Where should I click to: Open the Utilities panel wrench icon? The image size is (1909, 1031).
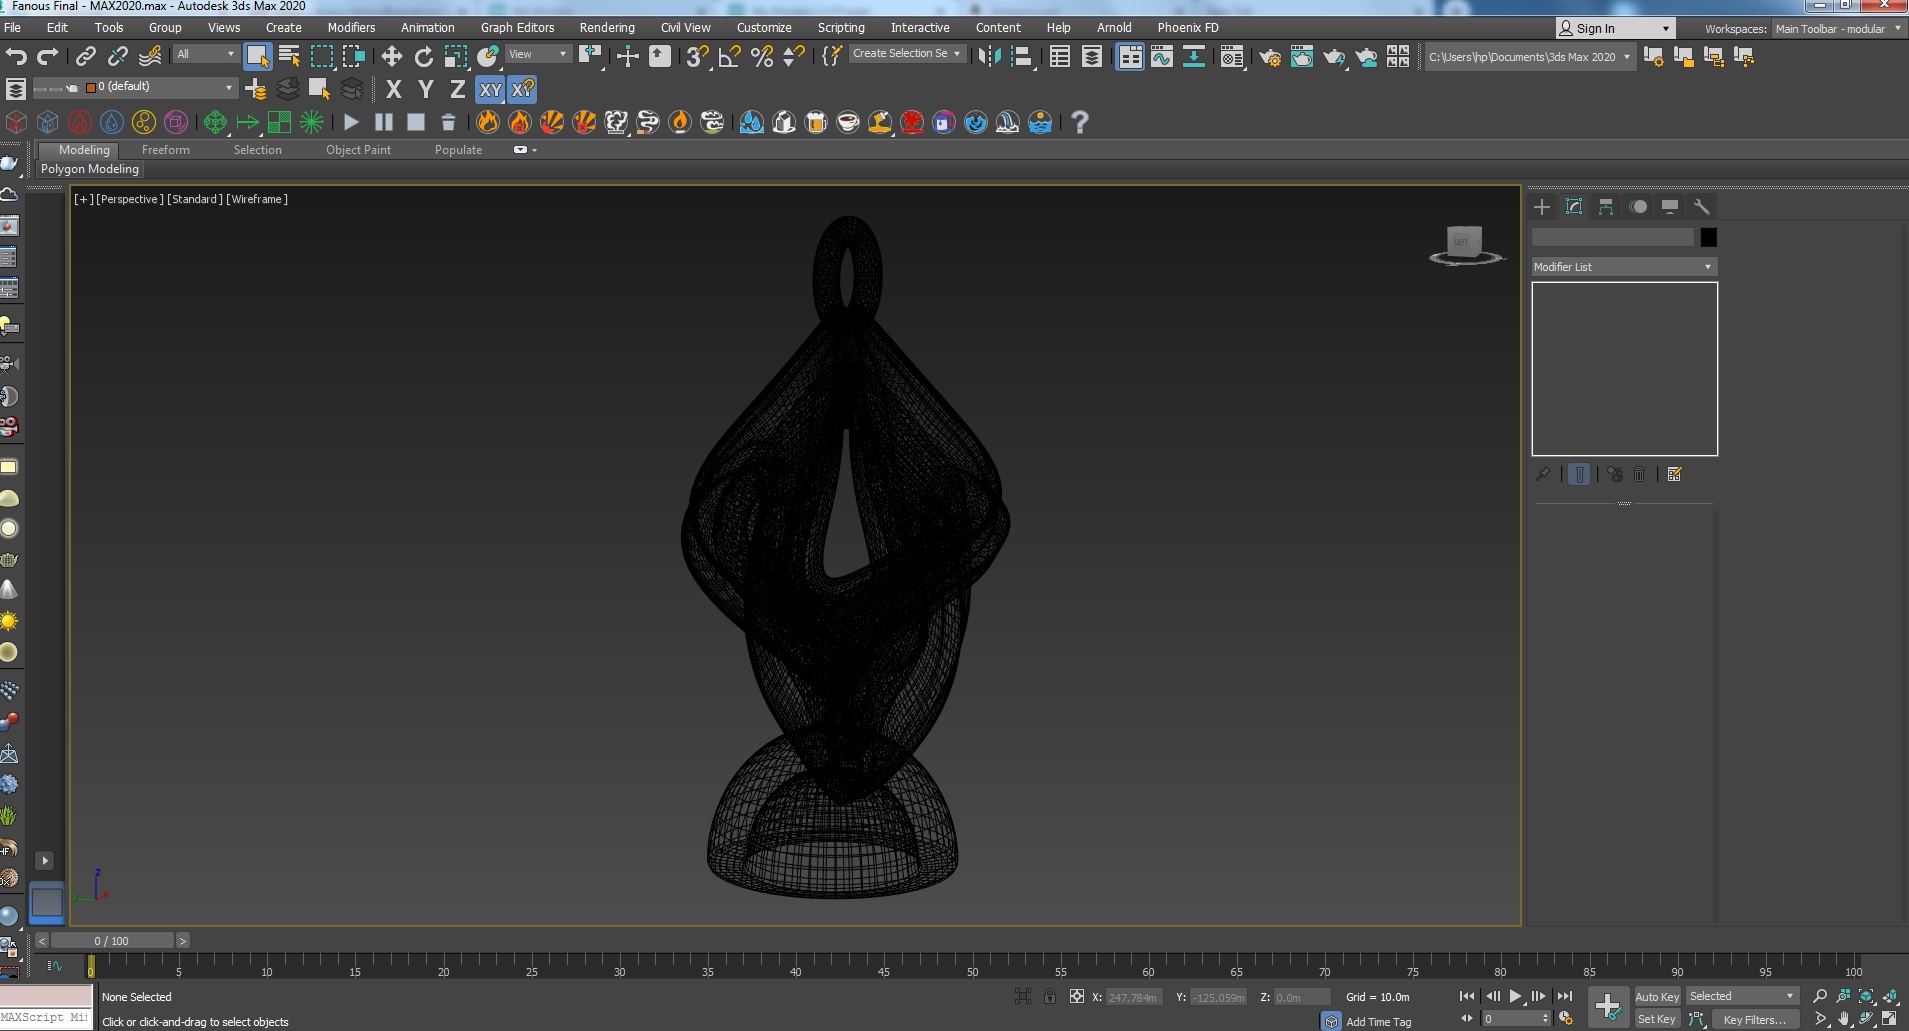pos(1701,207)
